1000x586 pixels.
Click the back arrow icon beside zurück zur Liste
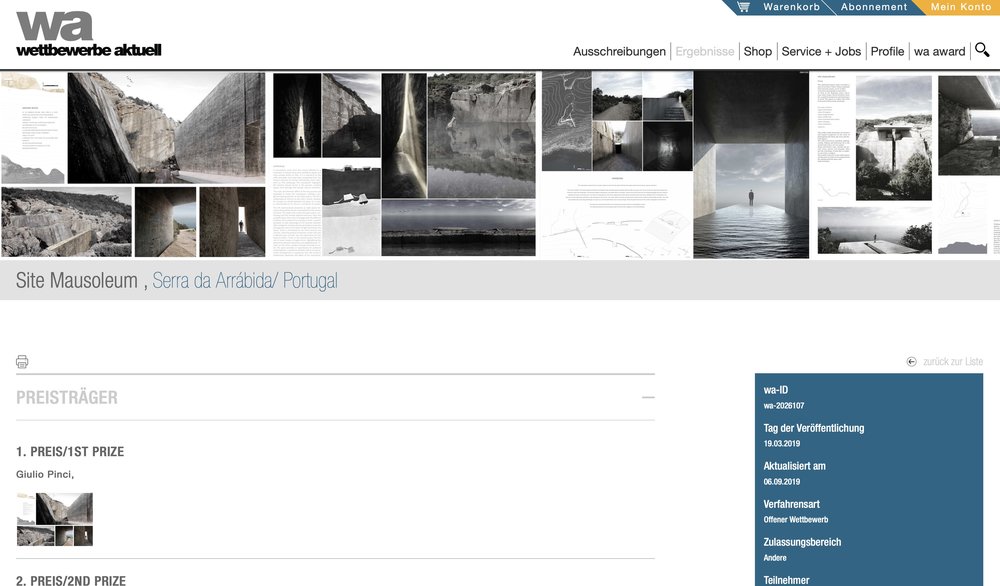pyautogui.click(x=911, y=362)
